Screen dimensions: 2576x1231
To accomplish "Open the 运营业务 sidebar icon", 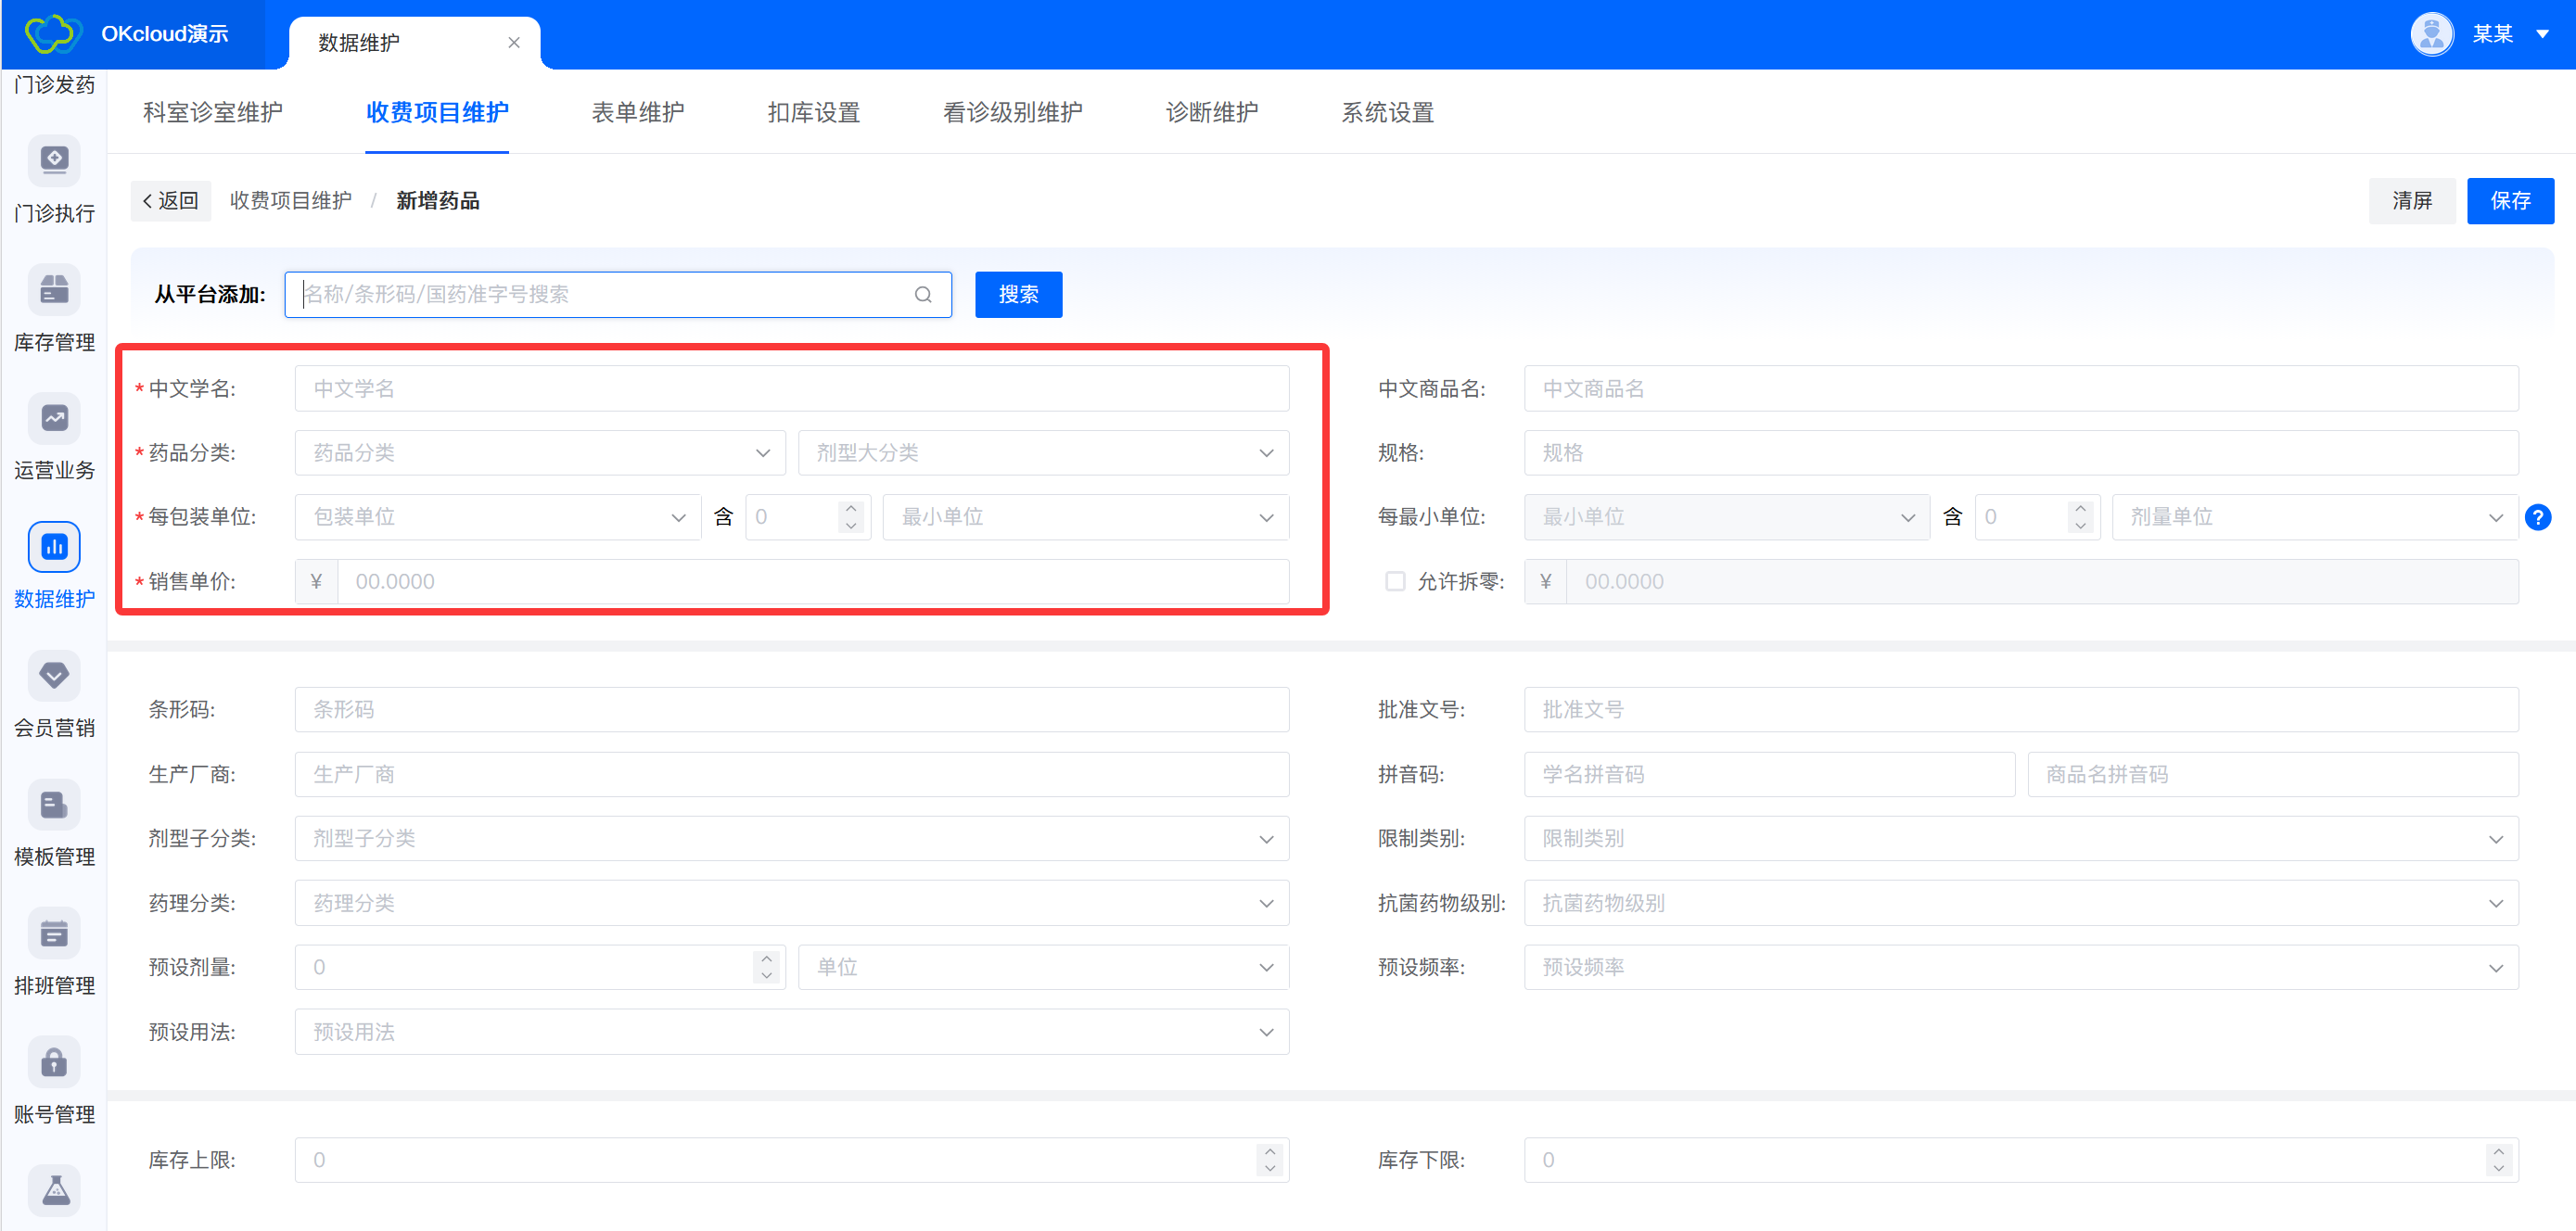I will pyautogui.click(x=54, y=418).
